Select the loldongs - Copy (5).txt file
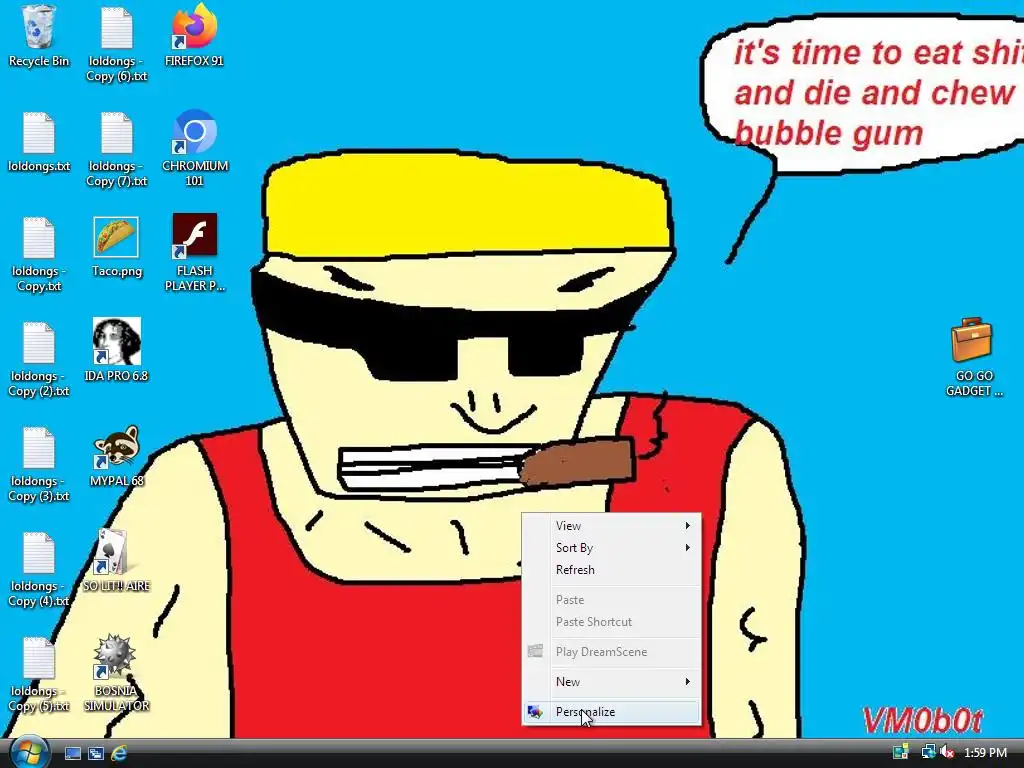This screenshot has width=1024, height=768. coord(39,675)
